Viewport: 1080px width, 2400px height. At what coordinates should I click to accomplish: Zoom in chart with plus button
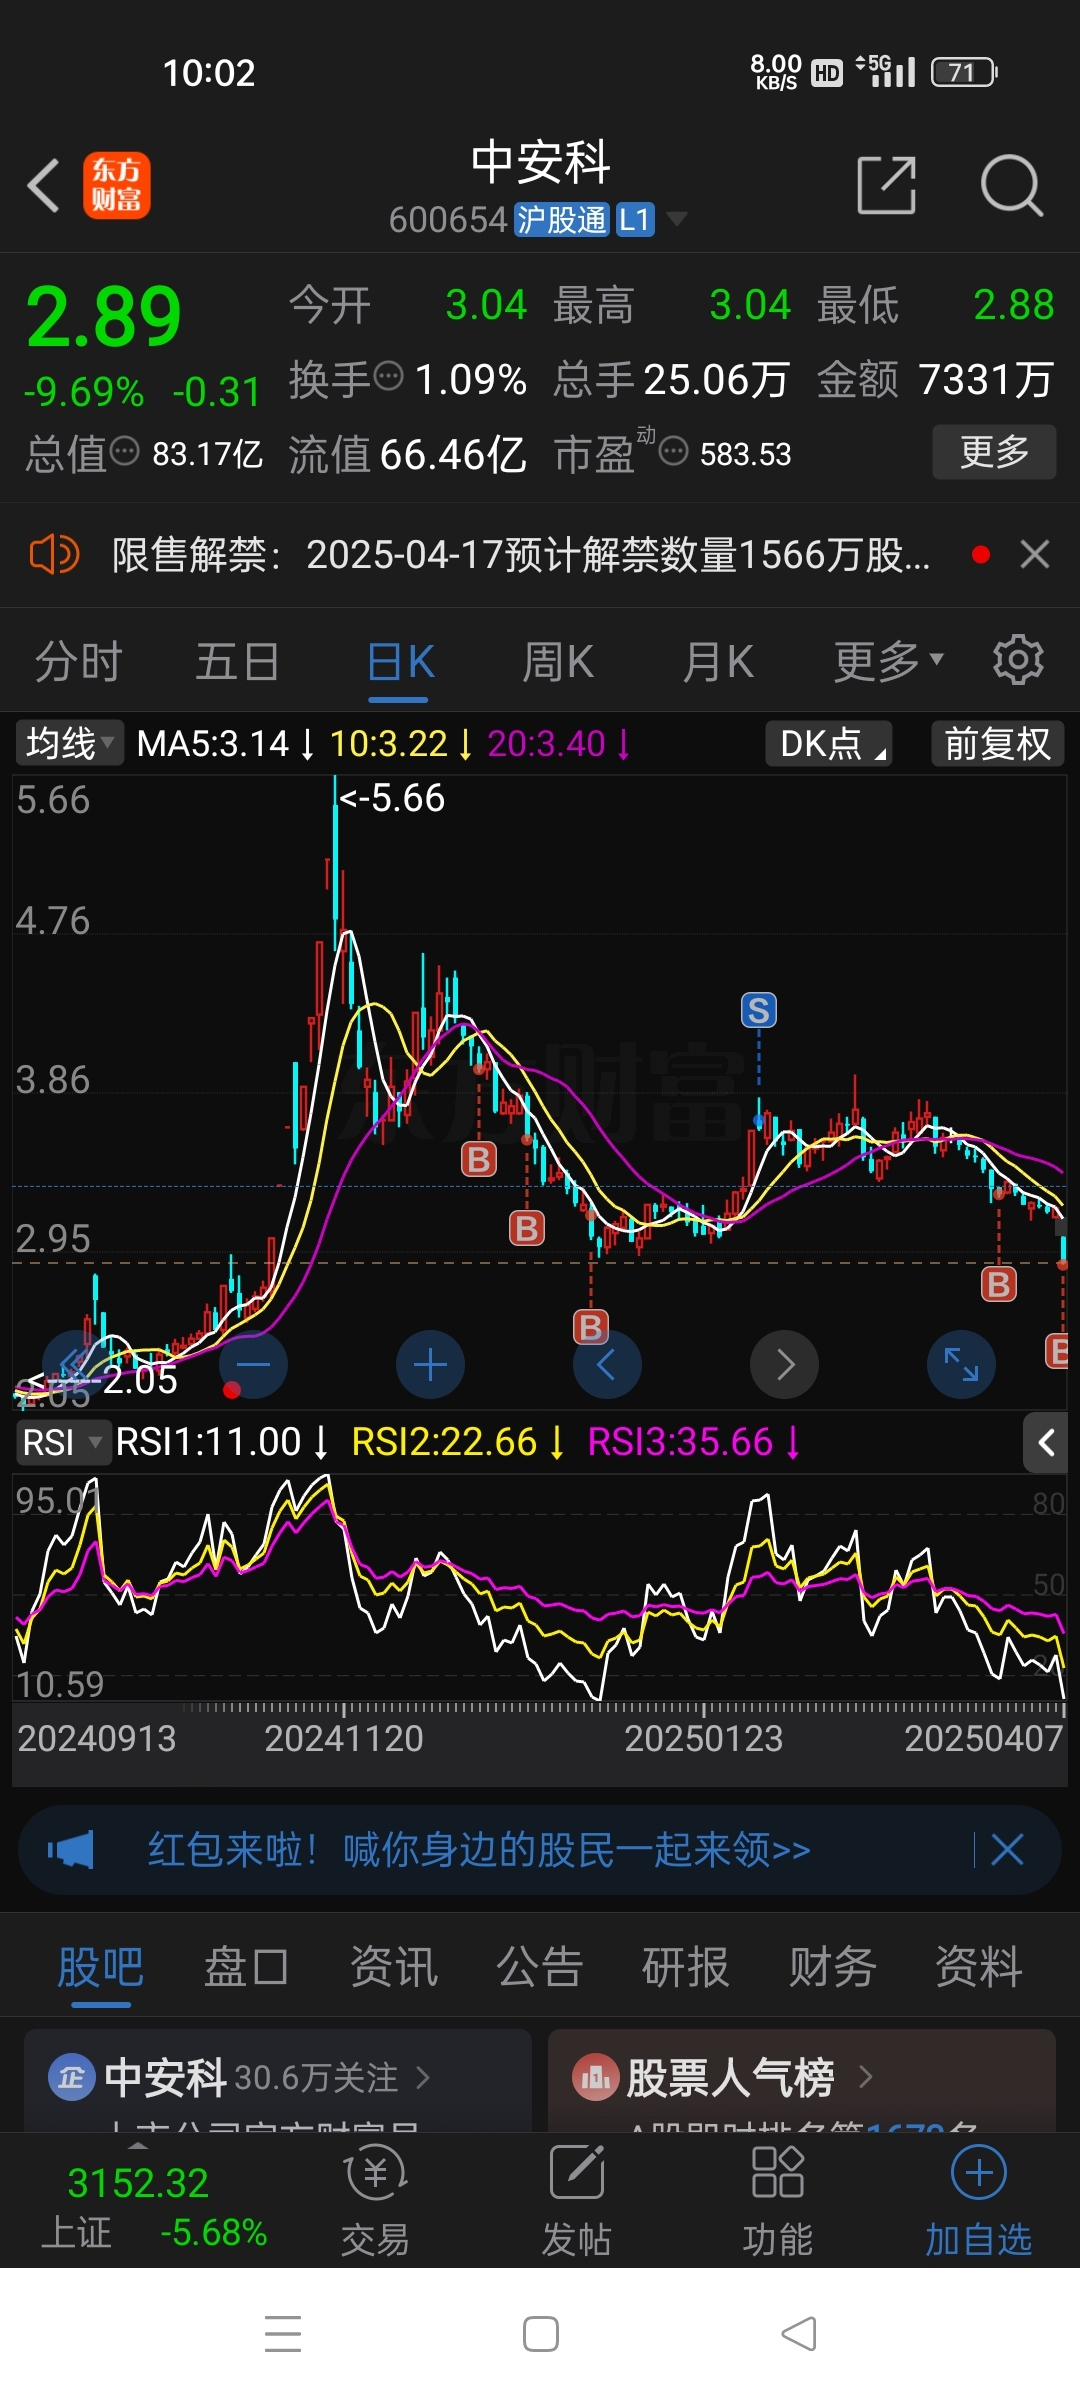430,1364
